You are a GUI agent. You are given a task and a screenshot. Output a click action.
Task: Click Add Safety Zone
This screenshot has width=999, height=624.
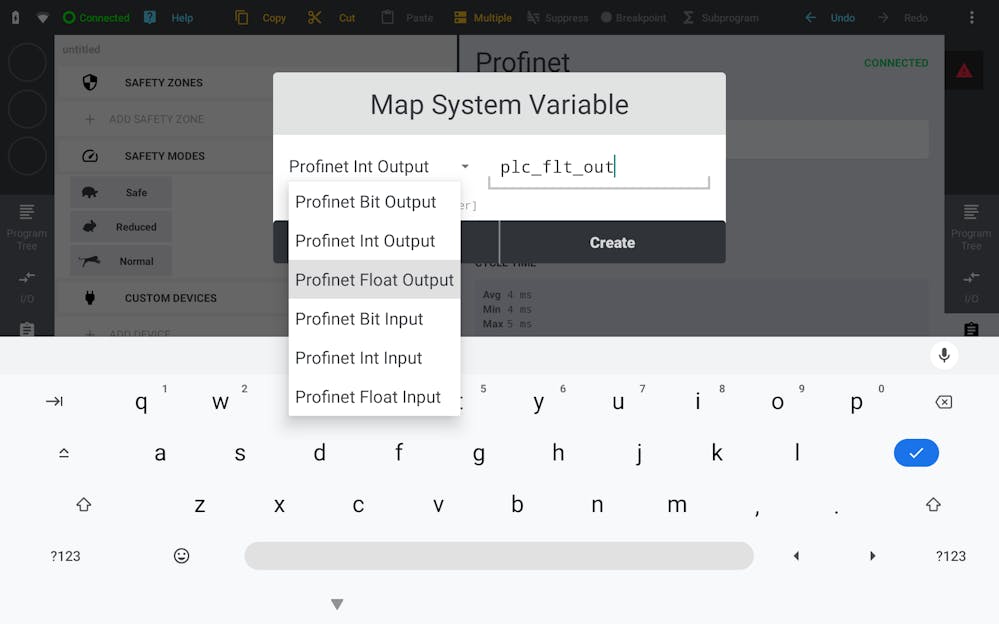(x=156, y=119)
